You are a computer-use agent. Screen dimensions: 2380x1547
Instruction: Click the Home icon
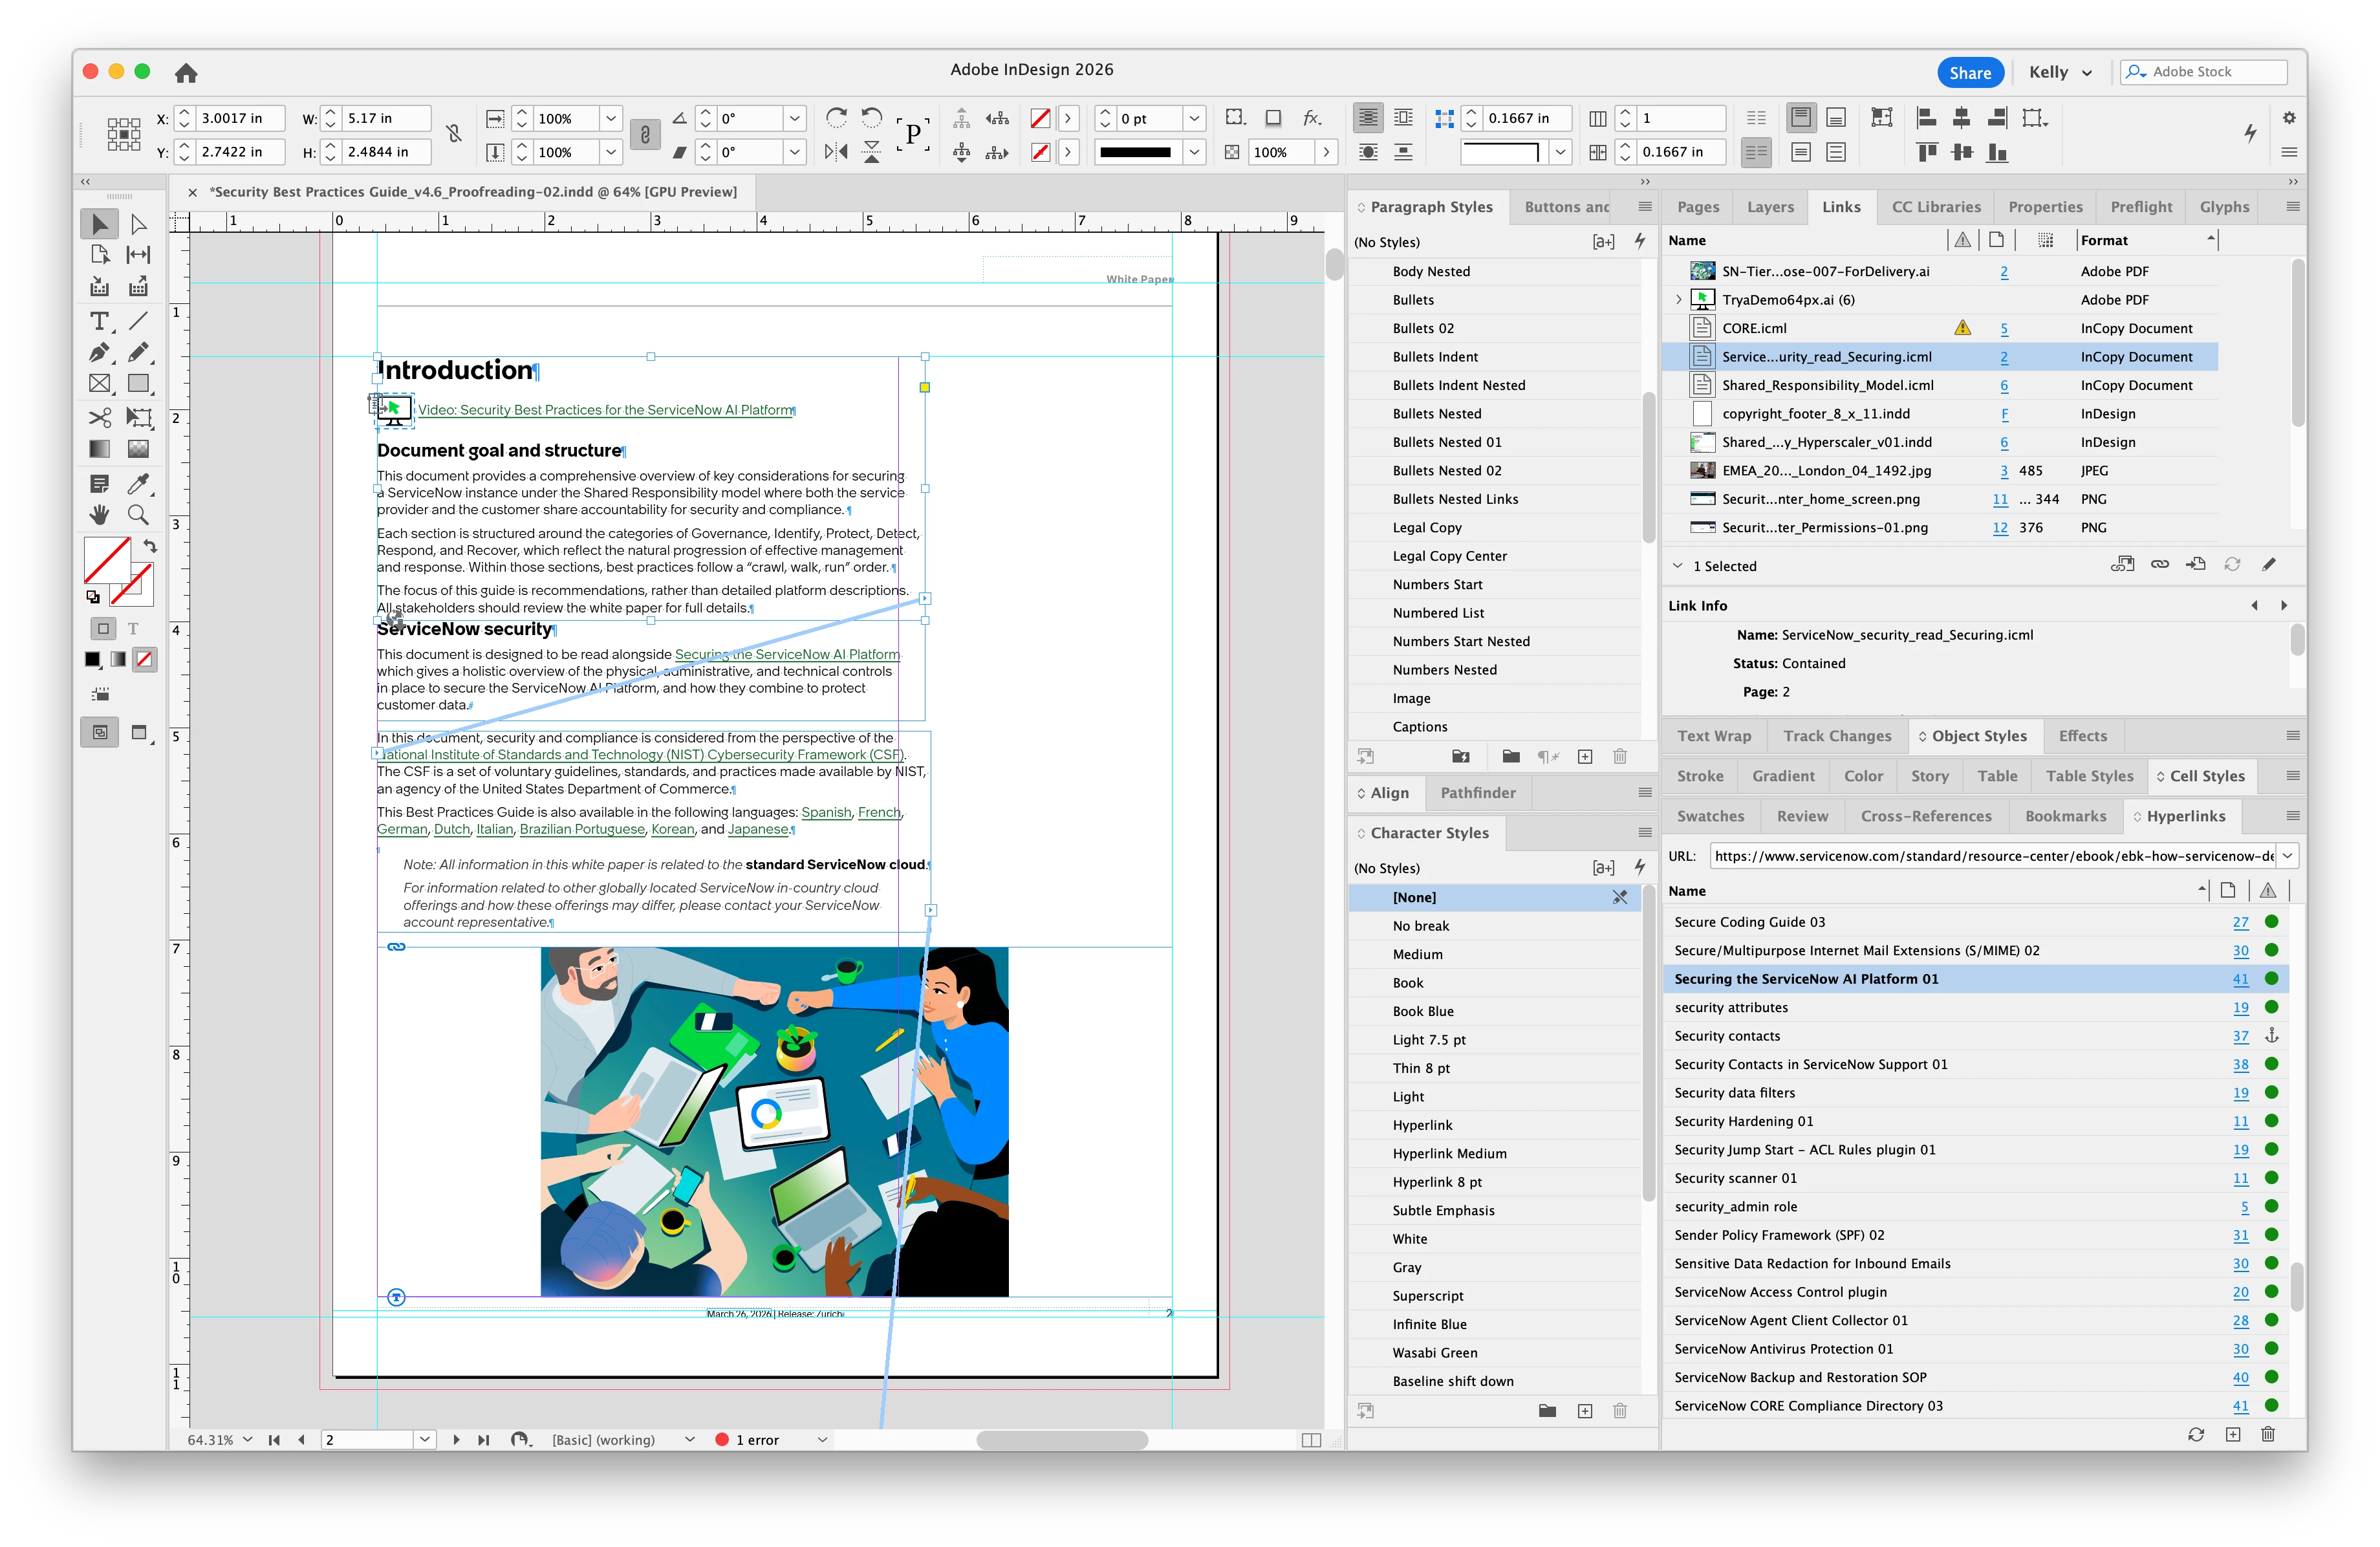pos(186,73)
